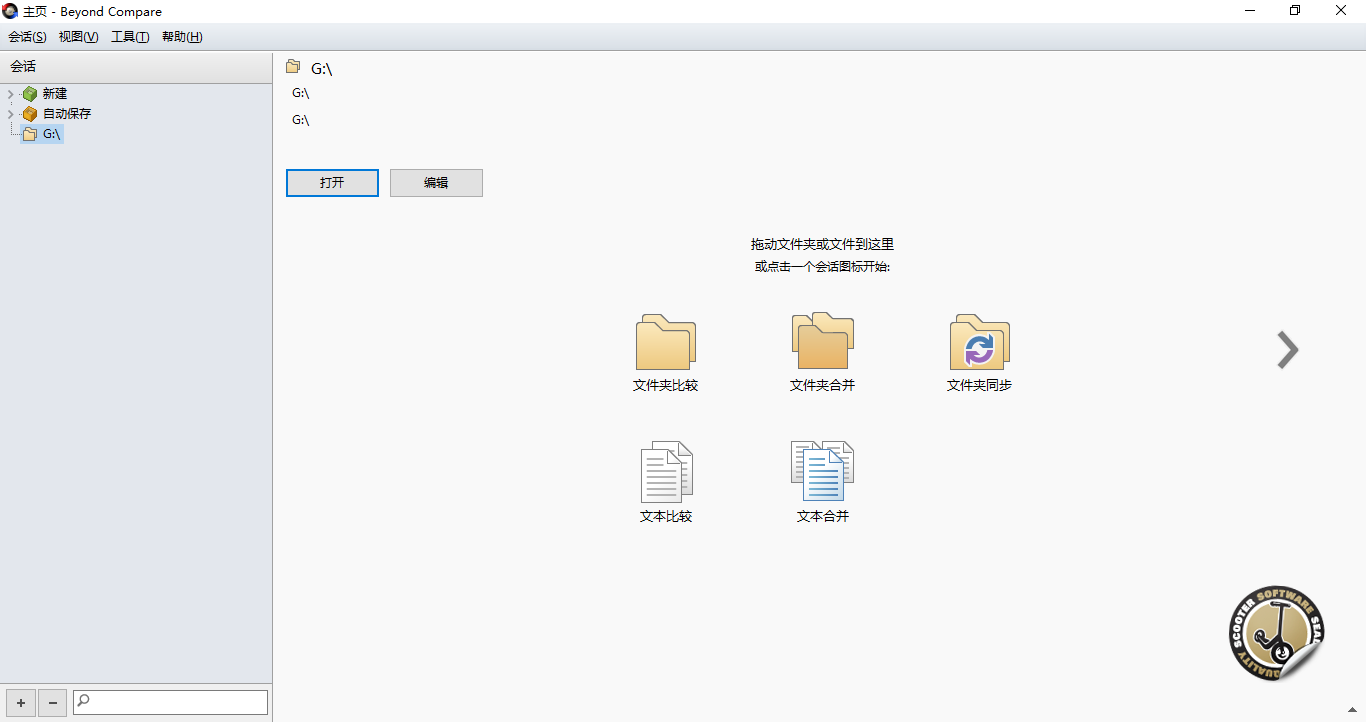Screen dimensions: 1366x722
Task: Click the 文本合并 label text
Action: coord(822,517)
